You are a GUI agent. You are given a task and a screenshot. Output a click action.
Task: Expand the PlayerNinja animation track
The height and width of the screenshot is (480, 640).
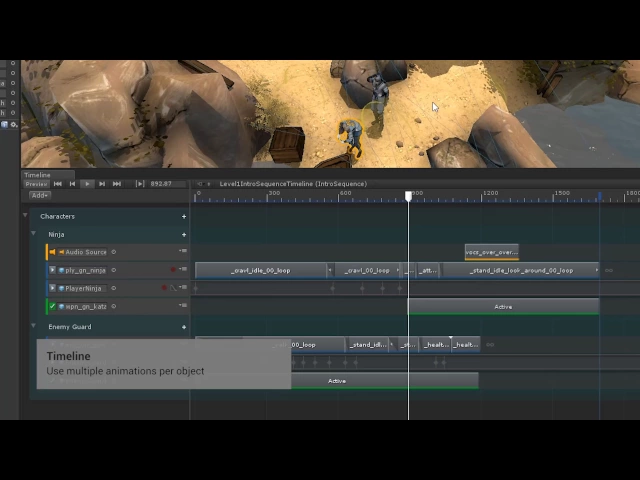click(x=52, y=288)
